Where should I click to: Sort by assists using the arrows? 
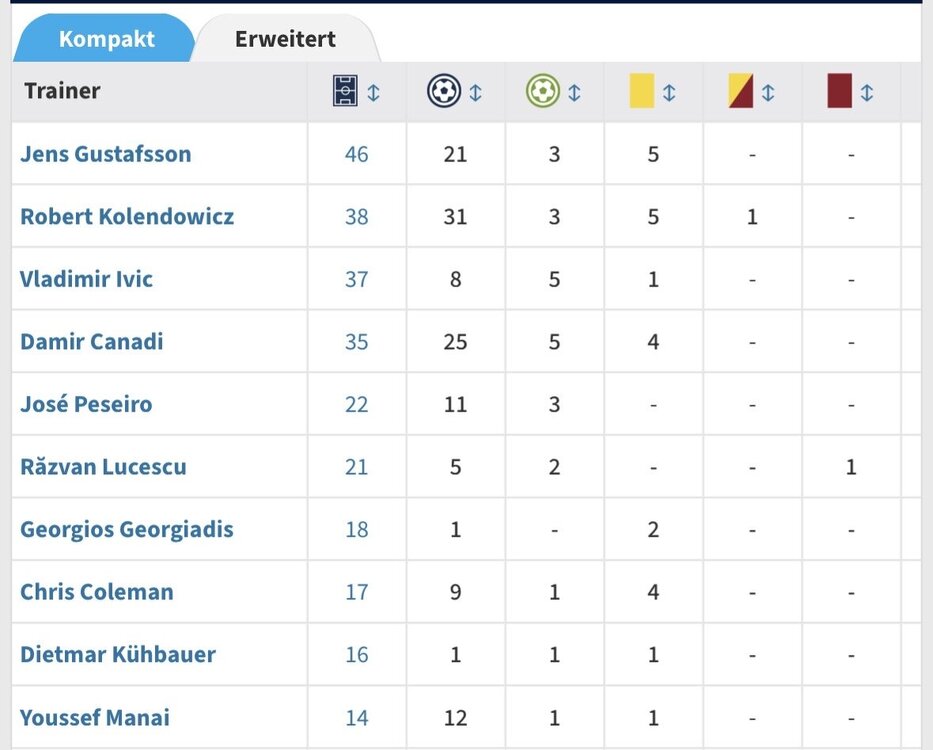574,93
